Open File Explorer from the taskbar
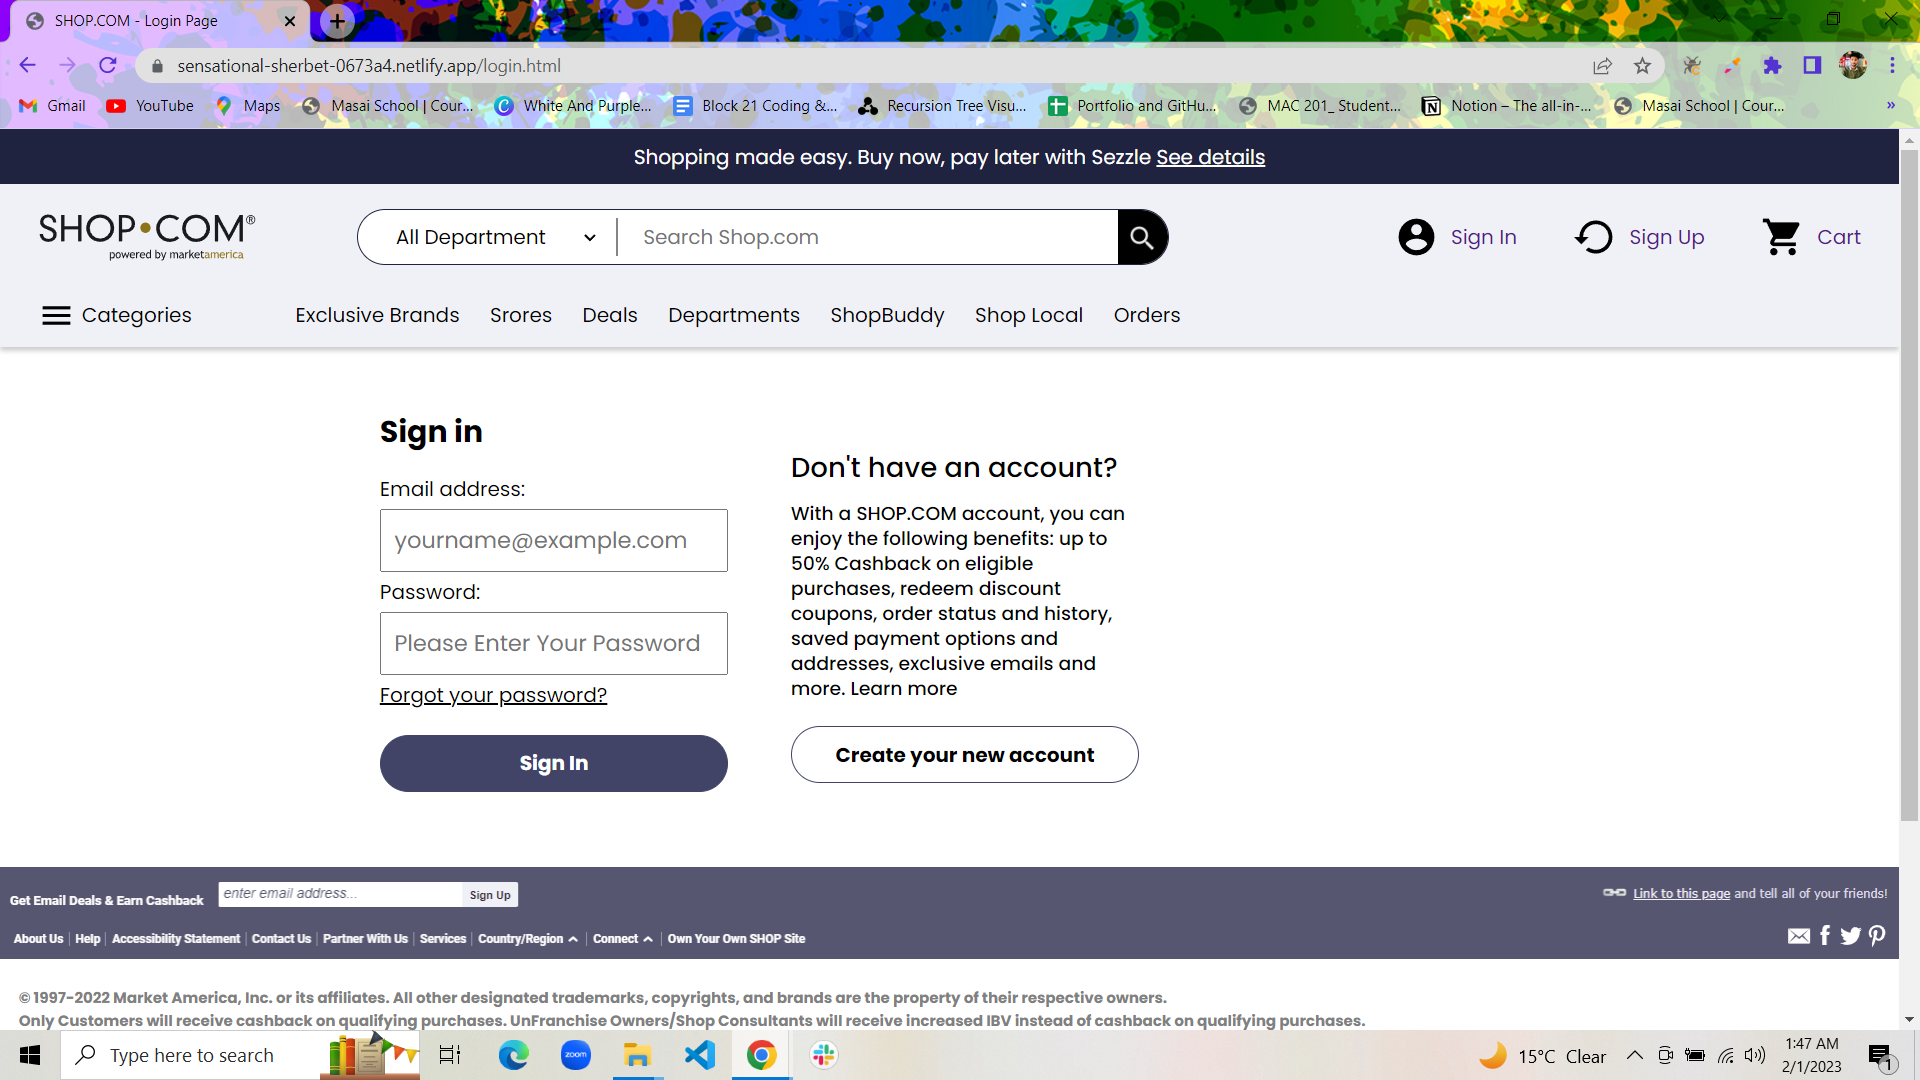 (x=637, y=1055)
